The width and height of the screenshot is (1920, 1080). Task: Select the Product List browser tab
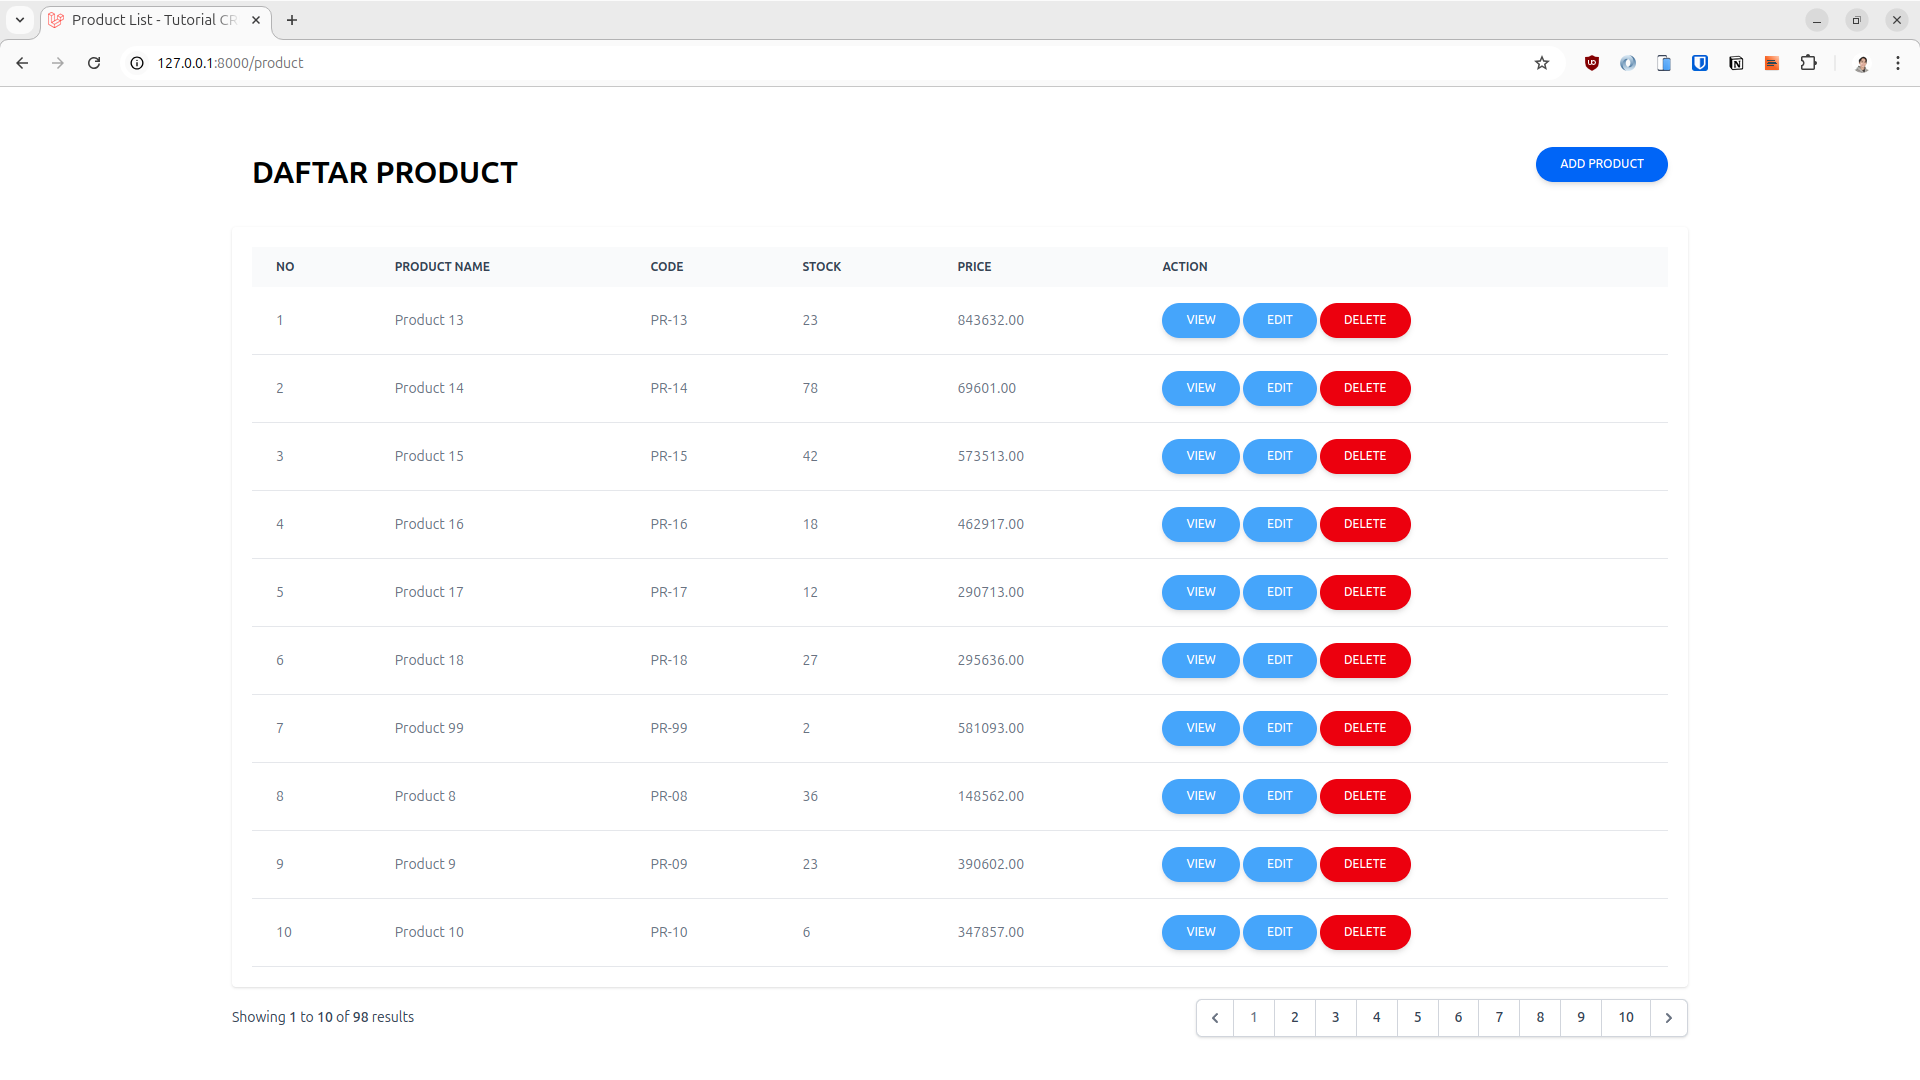(x=150, y=20)
